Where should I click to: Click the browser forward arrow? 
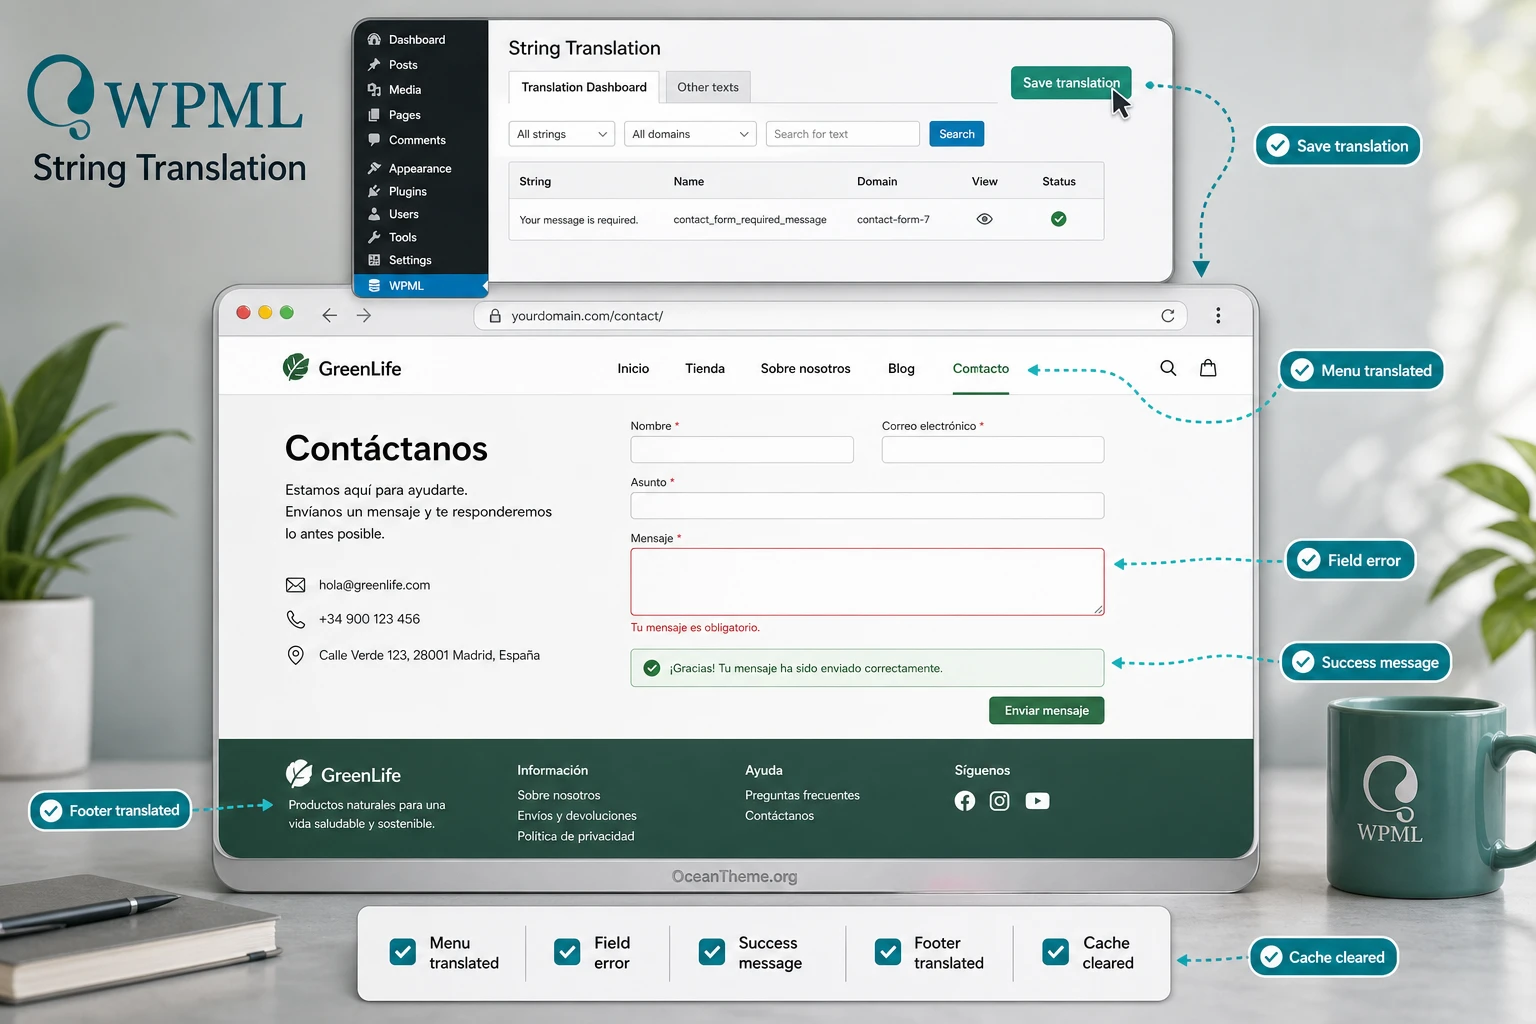pos(364,315)
